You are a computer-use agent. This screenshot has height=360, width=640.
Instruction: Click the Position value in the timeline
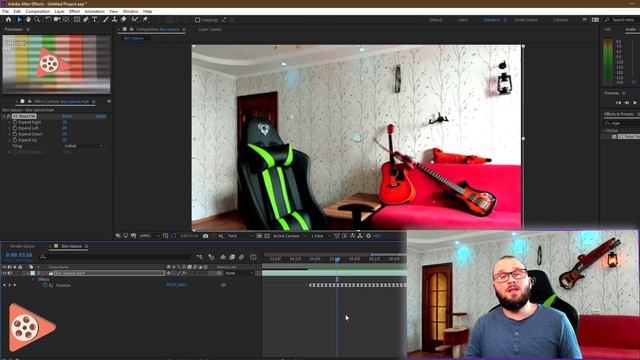[x=176, y=285]
